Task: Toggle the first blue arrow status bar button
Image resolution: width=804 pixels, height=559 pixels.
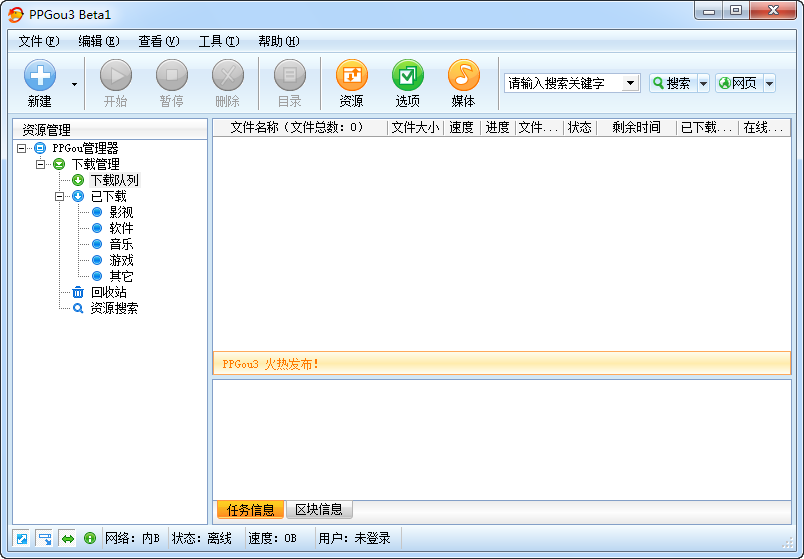Action: 21,538
